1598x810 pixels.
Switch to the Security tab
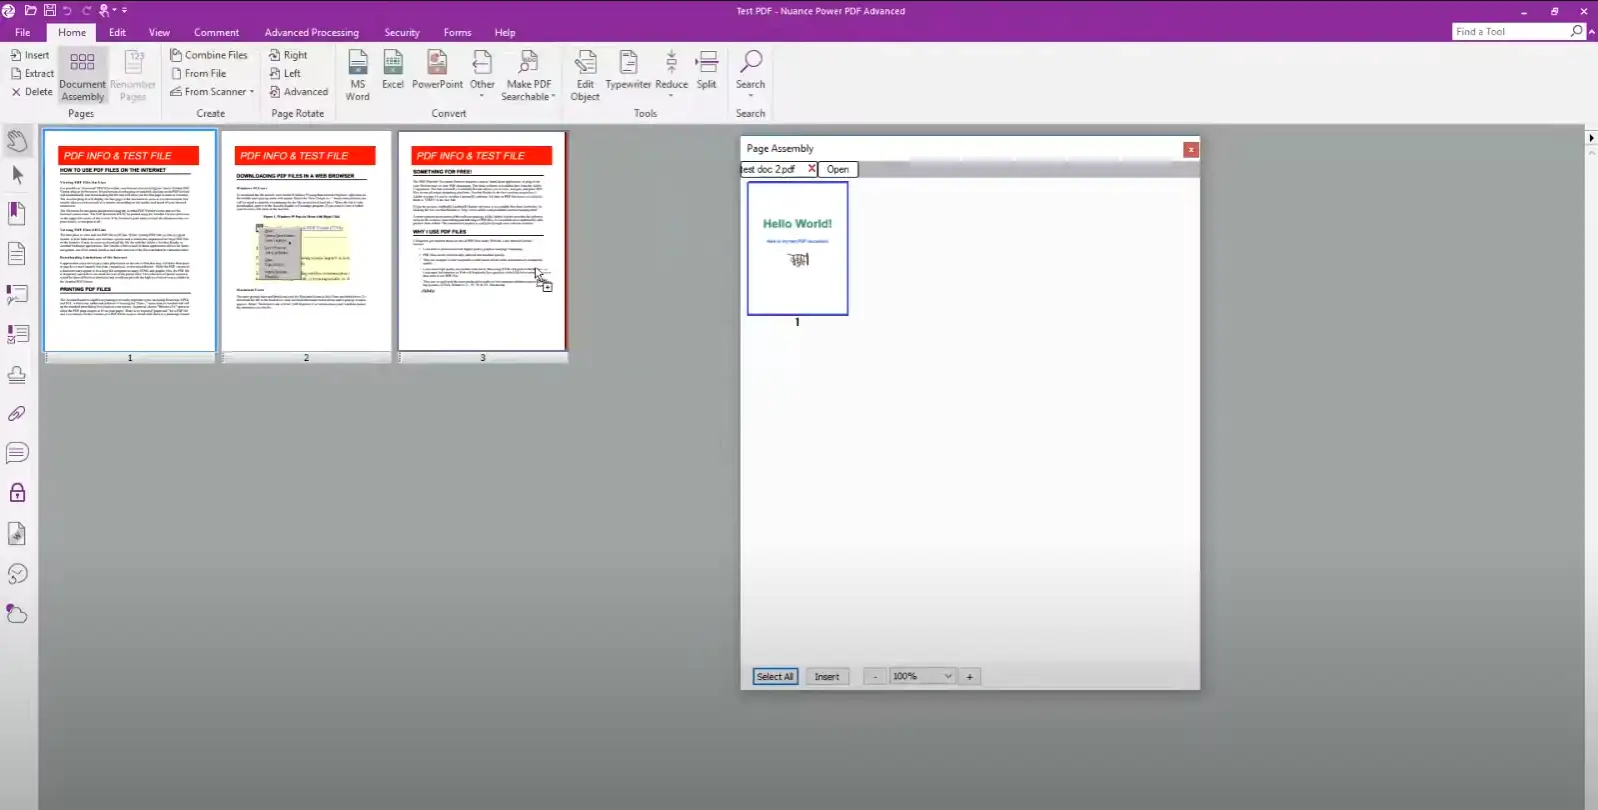[x=402, y=33]
